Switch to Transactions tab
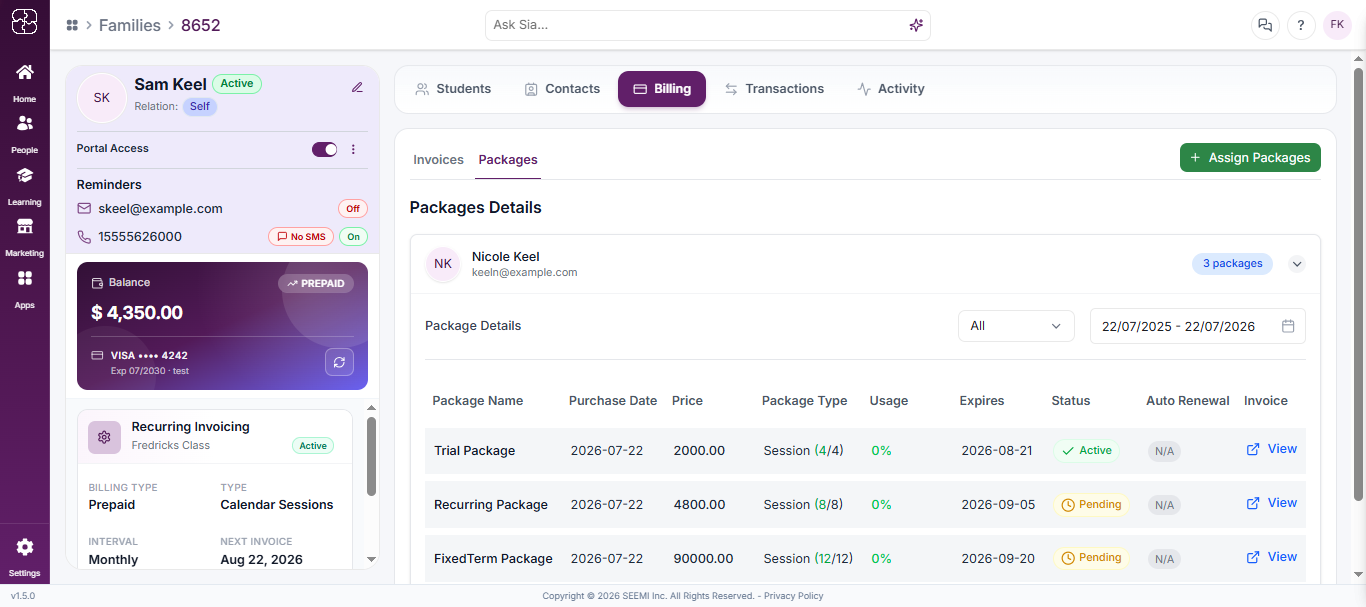Image resolution: width=1366 pixels, height=607 pixels. (774, 89)
